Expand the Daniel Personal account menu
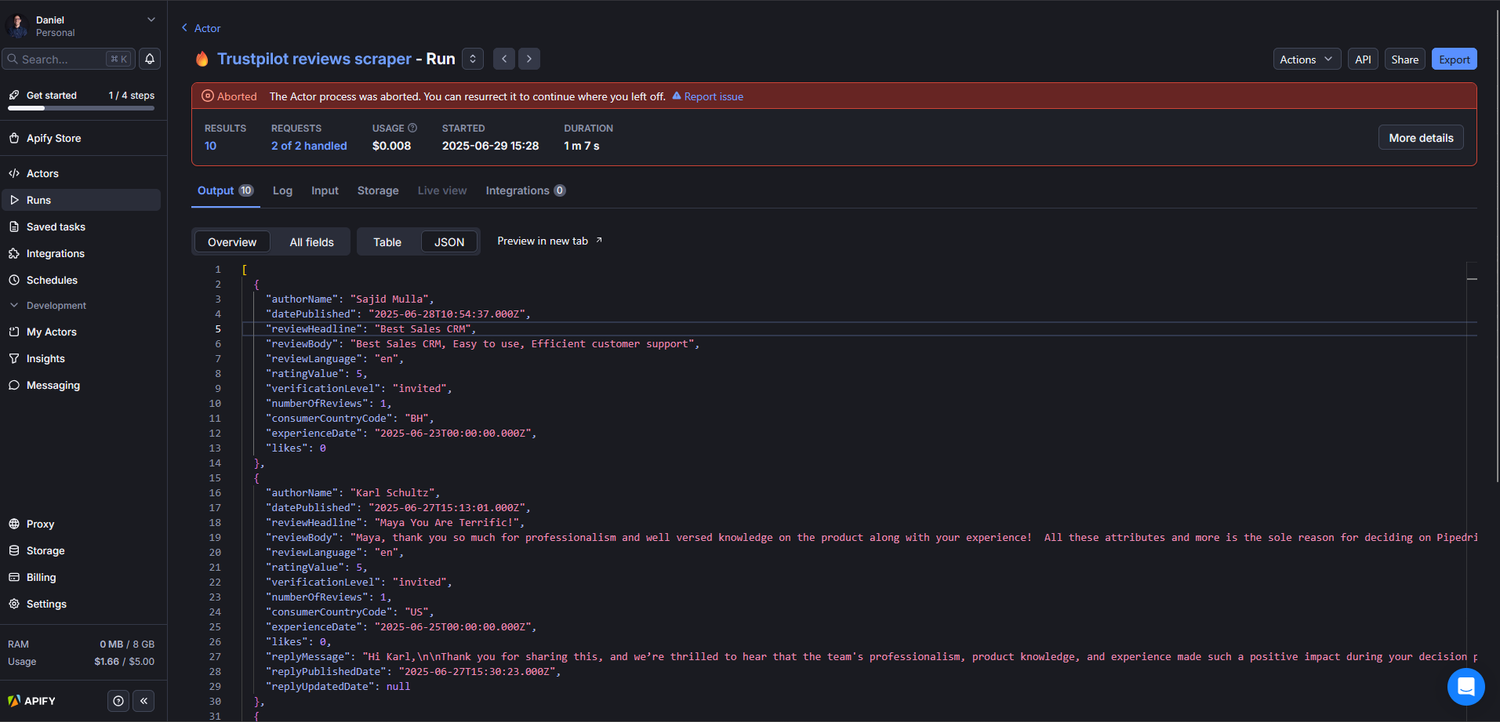 pyautogui.click(x=82, y=26)
